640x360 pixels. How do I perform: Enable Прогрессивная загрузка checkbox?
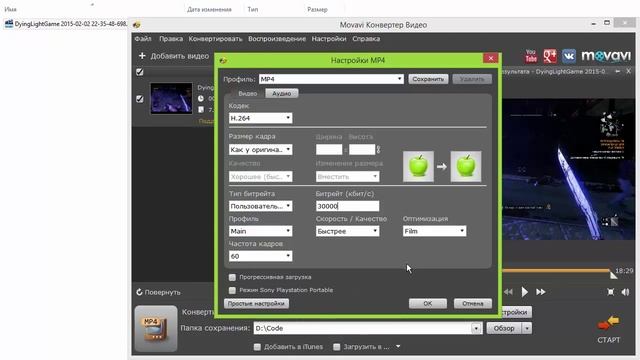(x=232, y=278)
